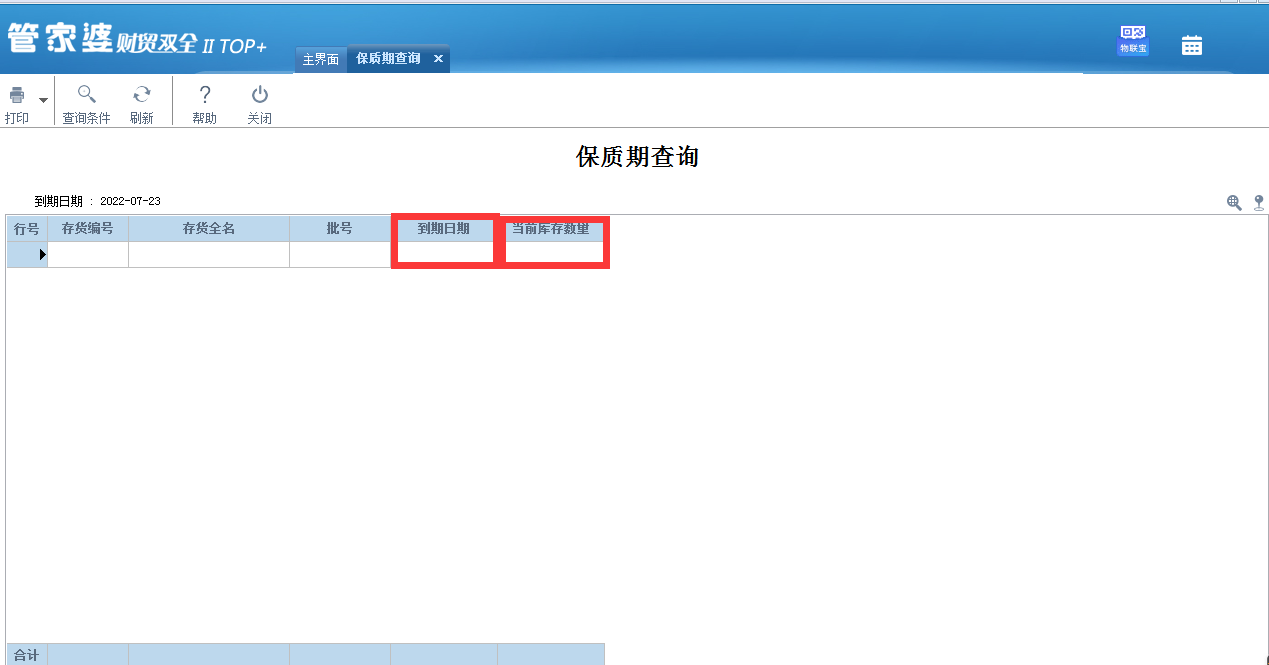Image resolution: width=1269 pixels, height=665 pixels.
Task: Click the 存货全名 column header
Action: 209,228
